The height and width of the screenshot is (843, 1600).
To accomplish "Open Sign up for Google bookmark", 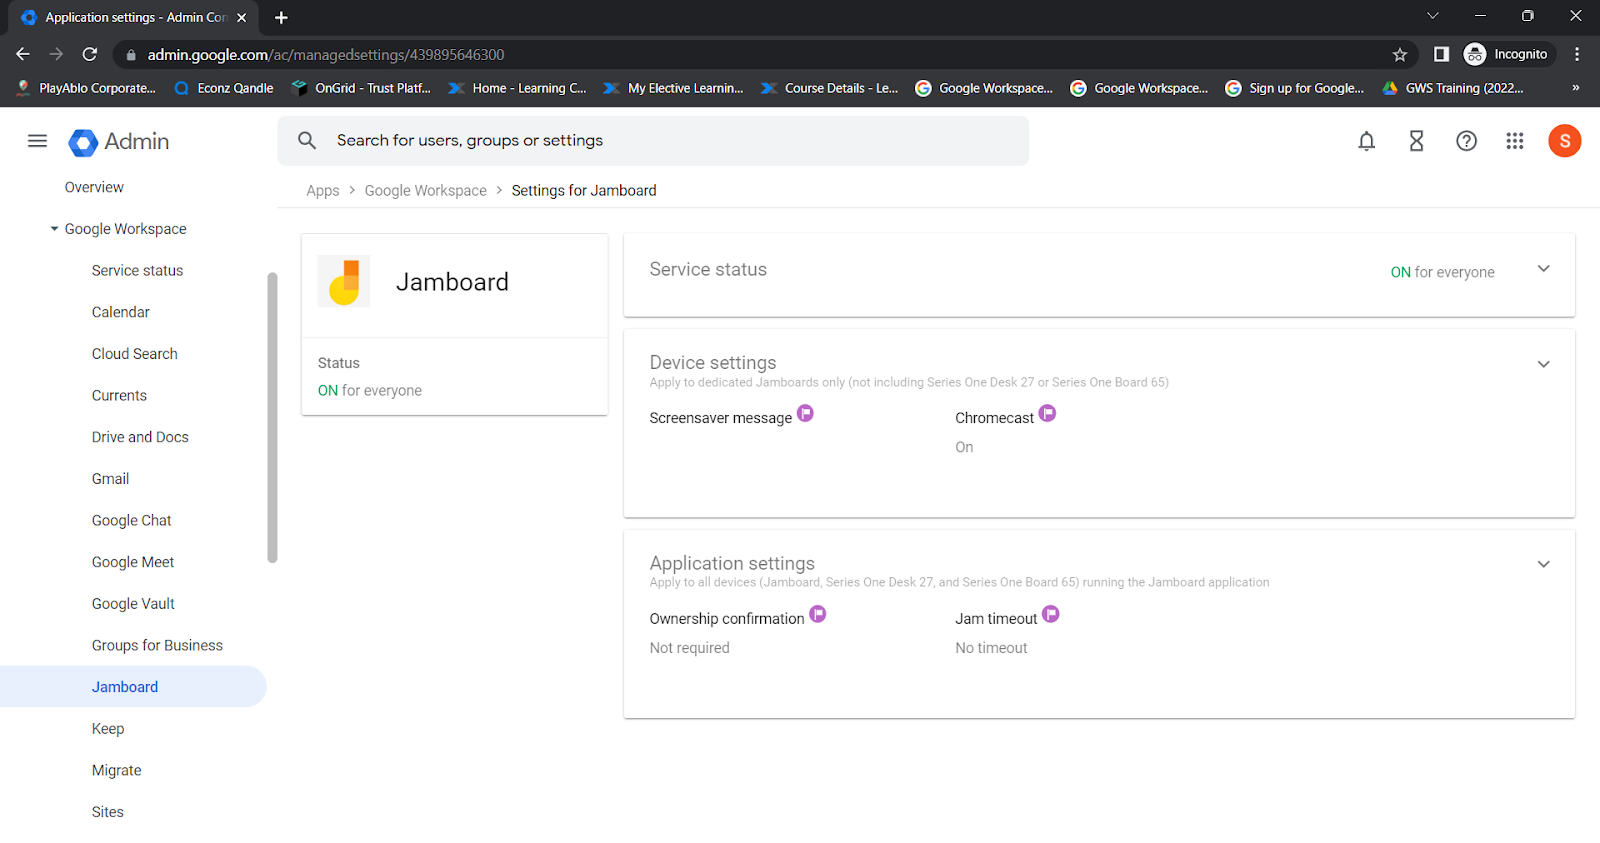I will point(1295,88).
